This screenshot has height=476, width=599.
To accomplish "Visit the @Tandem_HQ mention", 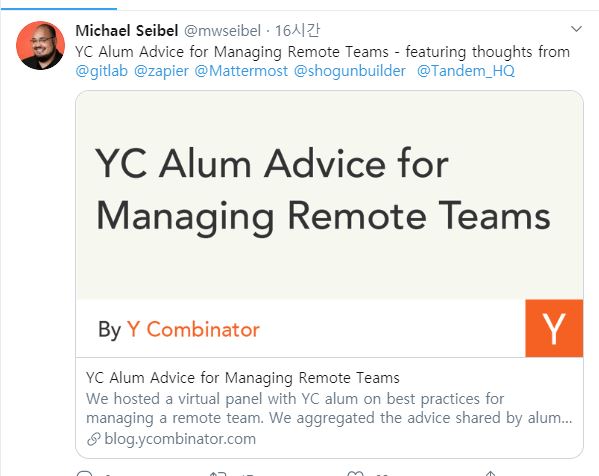I will pyautogui.click(x=466, y=71).
